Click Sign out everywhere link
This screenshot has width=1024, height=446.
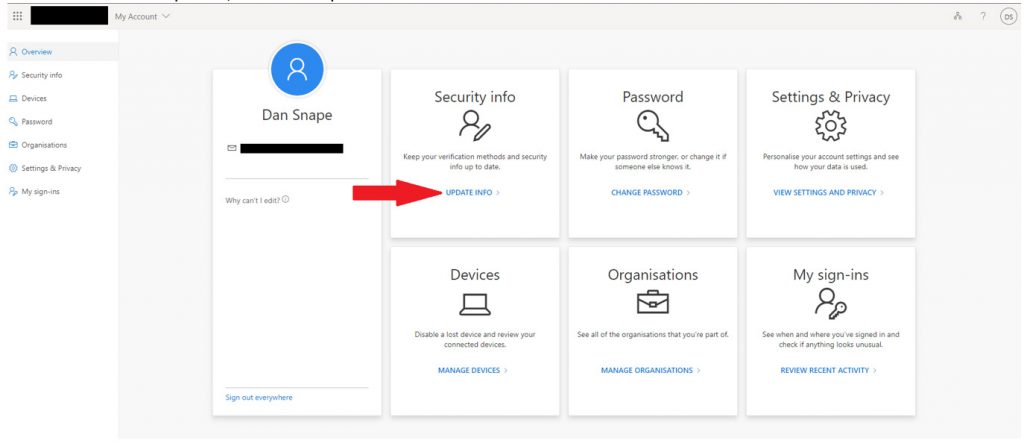(259, 398)
